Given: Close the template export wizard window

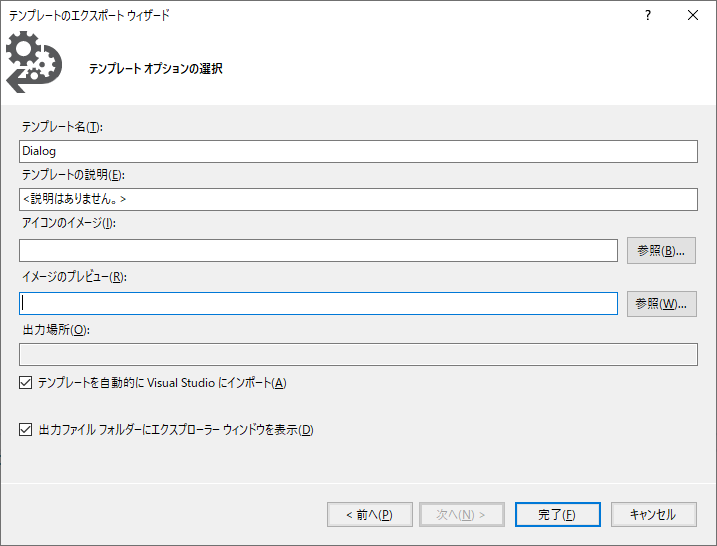Looking at the screenshot, I should (693, 15).
